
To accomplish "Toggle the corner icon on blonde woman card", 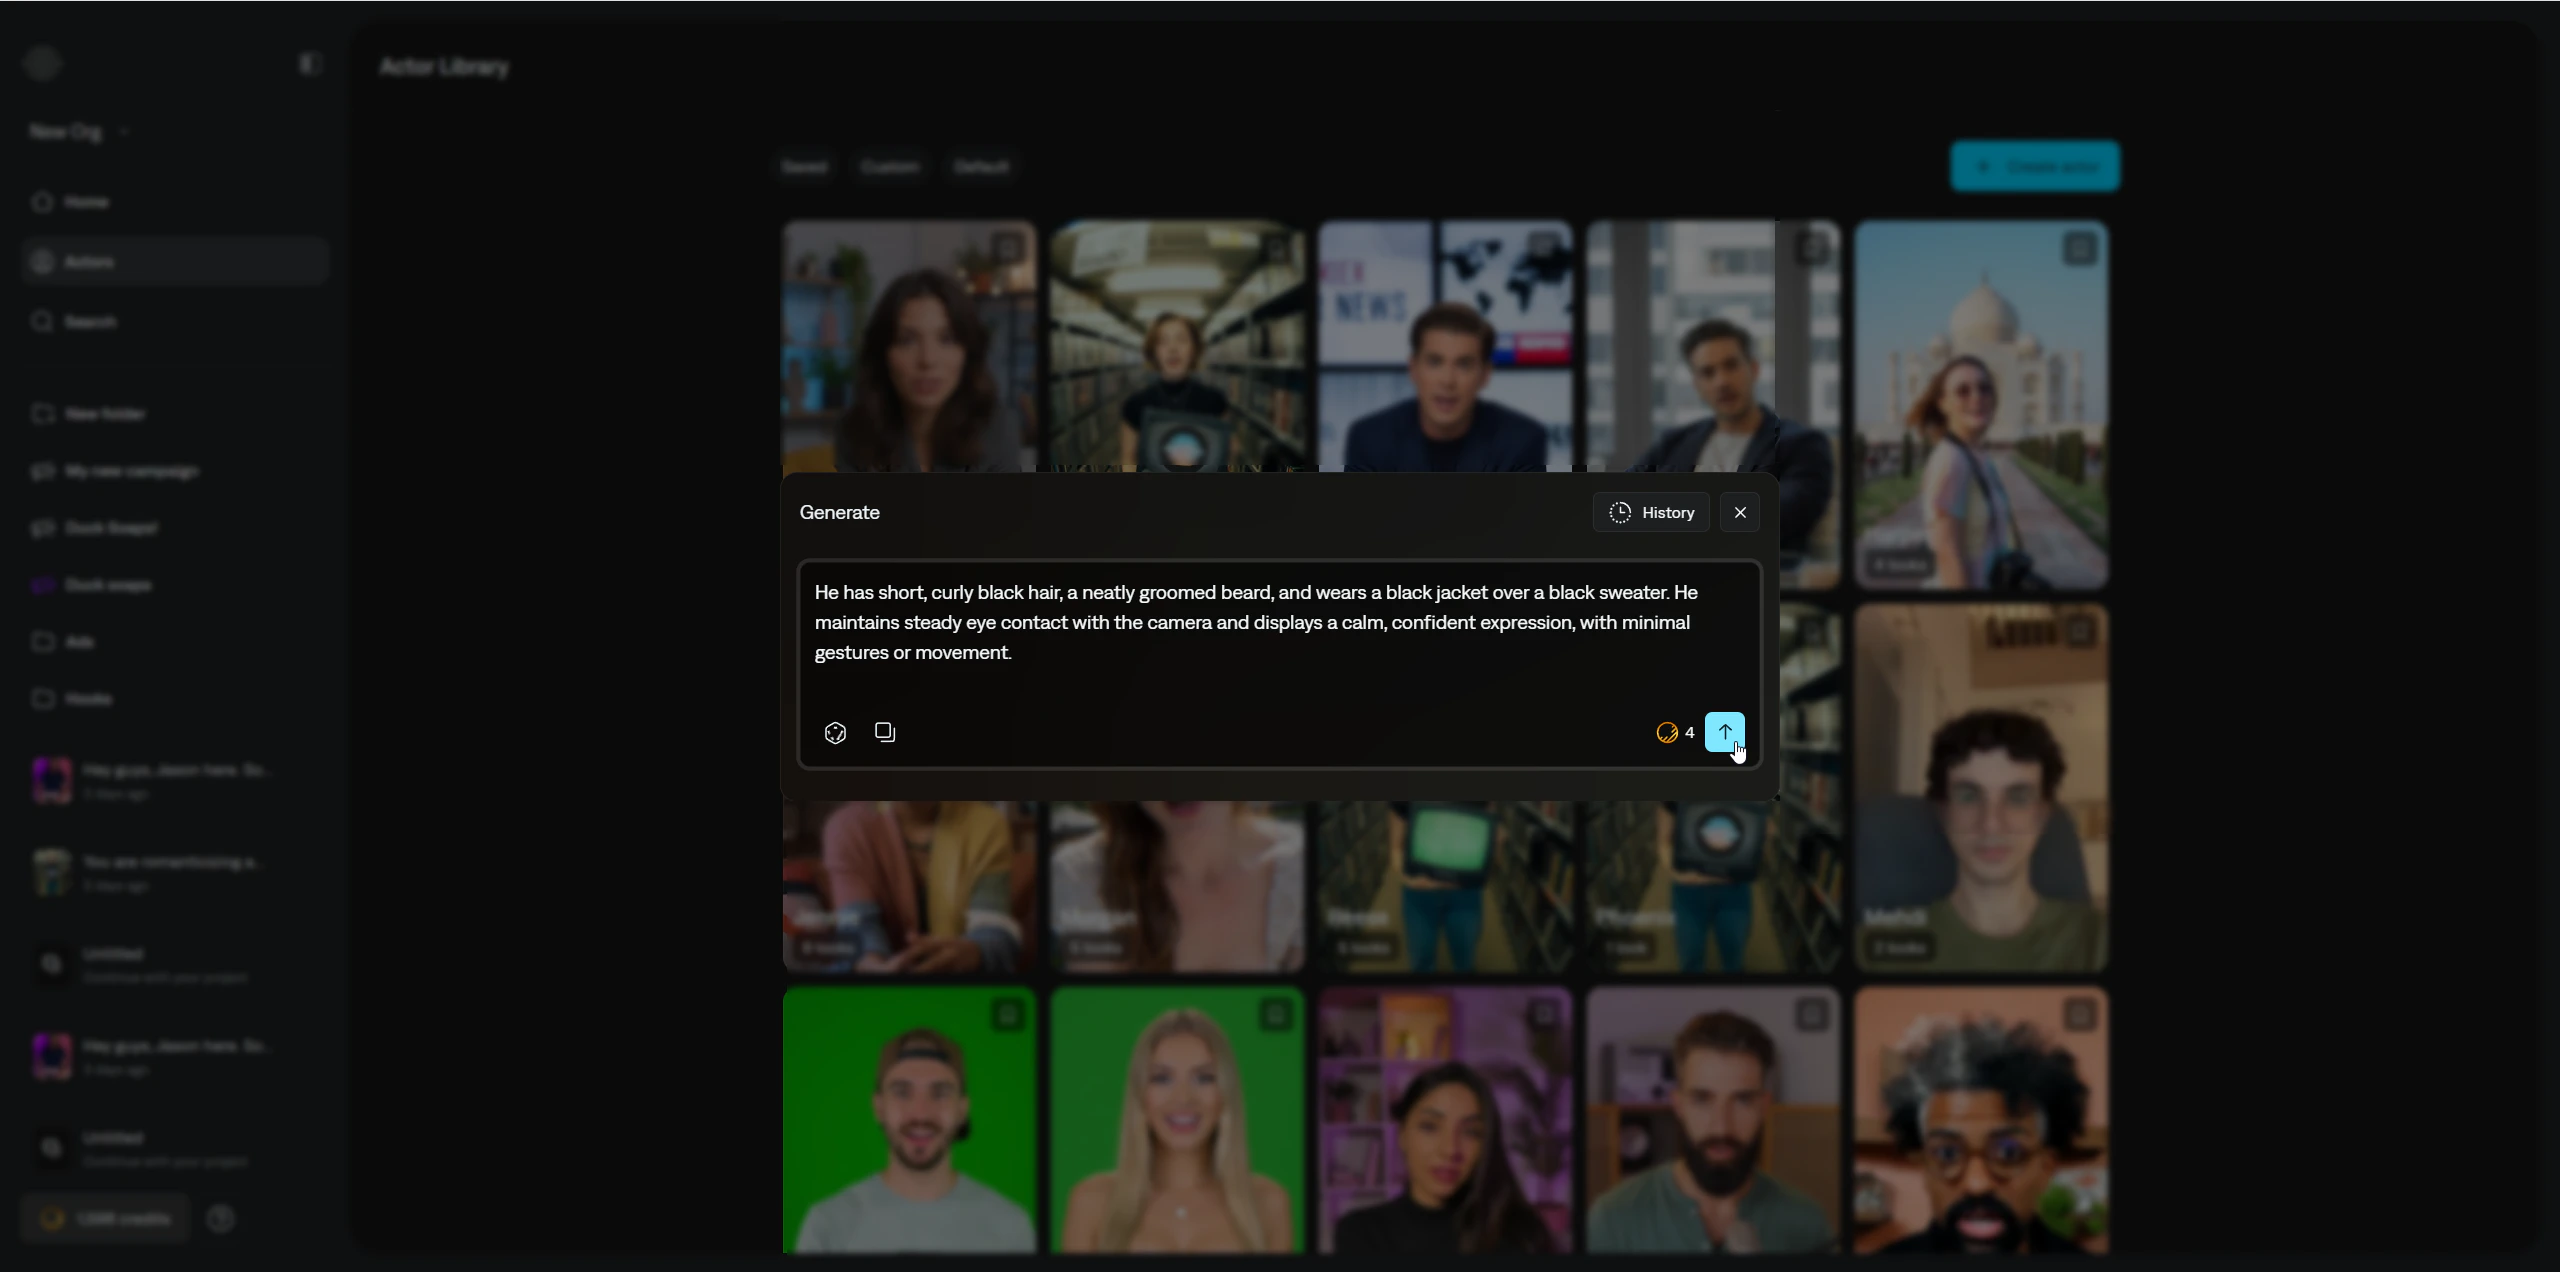I will [x=1276, y=1015].
